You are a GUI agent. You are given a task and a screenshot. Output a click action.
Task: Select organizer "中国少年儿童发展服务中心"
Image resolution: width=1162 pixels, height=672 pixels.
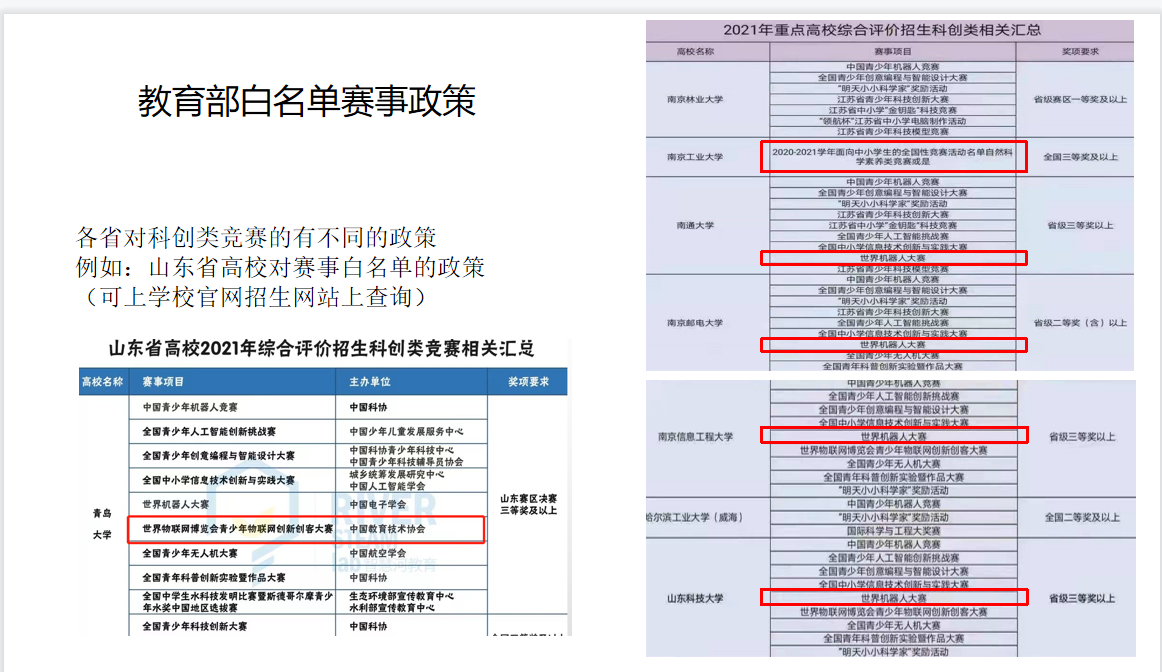pyautogui.click(x=406, y=431)
